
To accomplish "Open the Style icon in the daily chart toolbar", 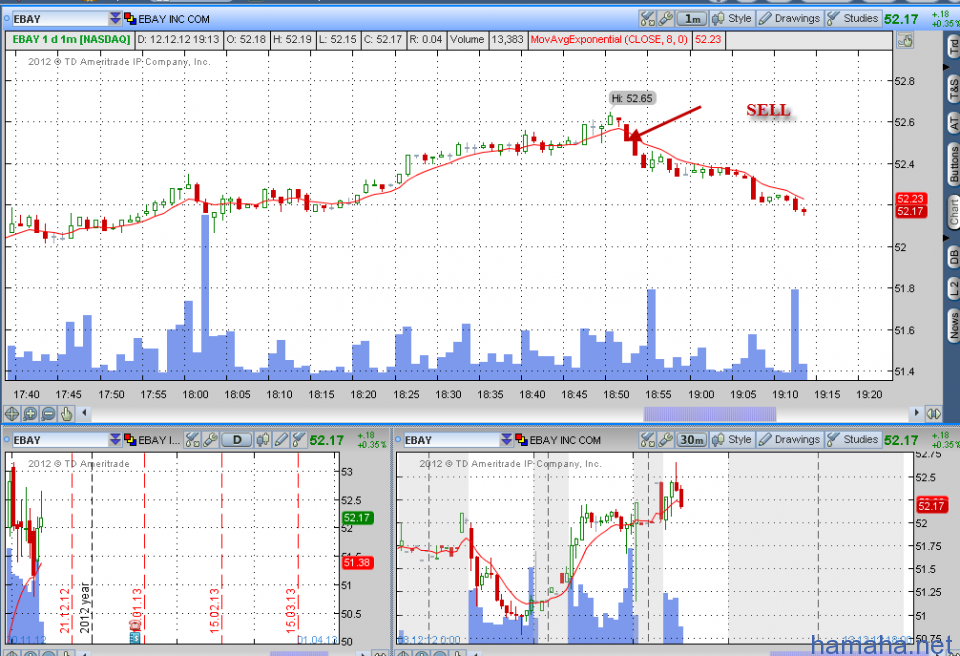I will 263,440.
